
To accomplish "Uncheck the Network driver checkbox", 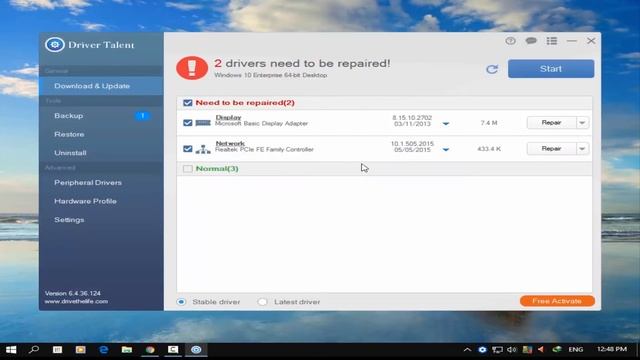I will coord(188,149).
